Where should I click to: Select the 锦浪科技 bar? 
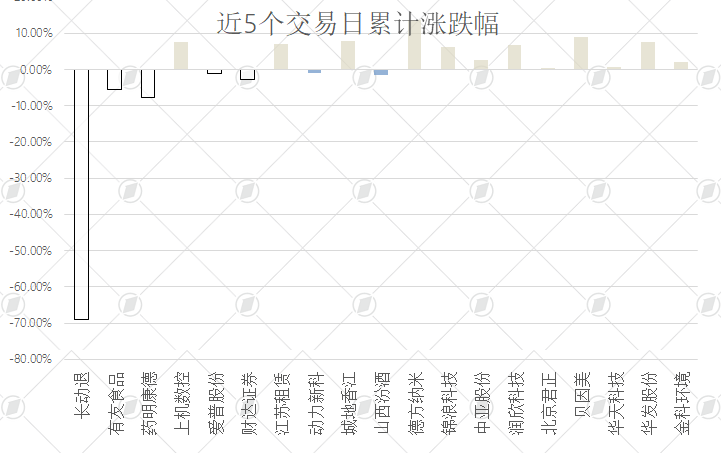448,58
